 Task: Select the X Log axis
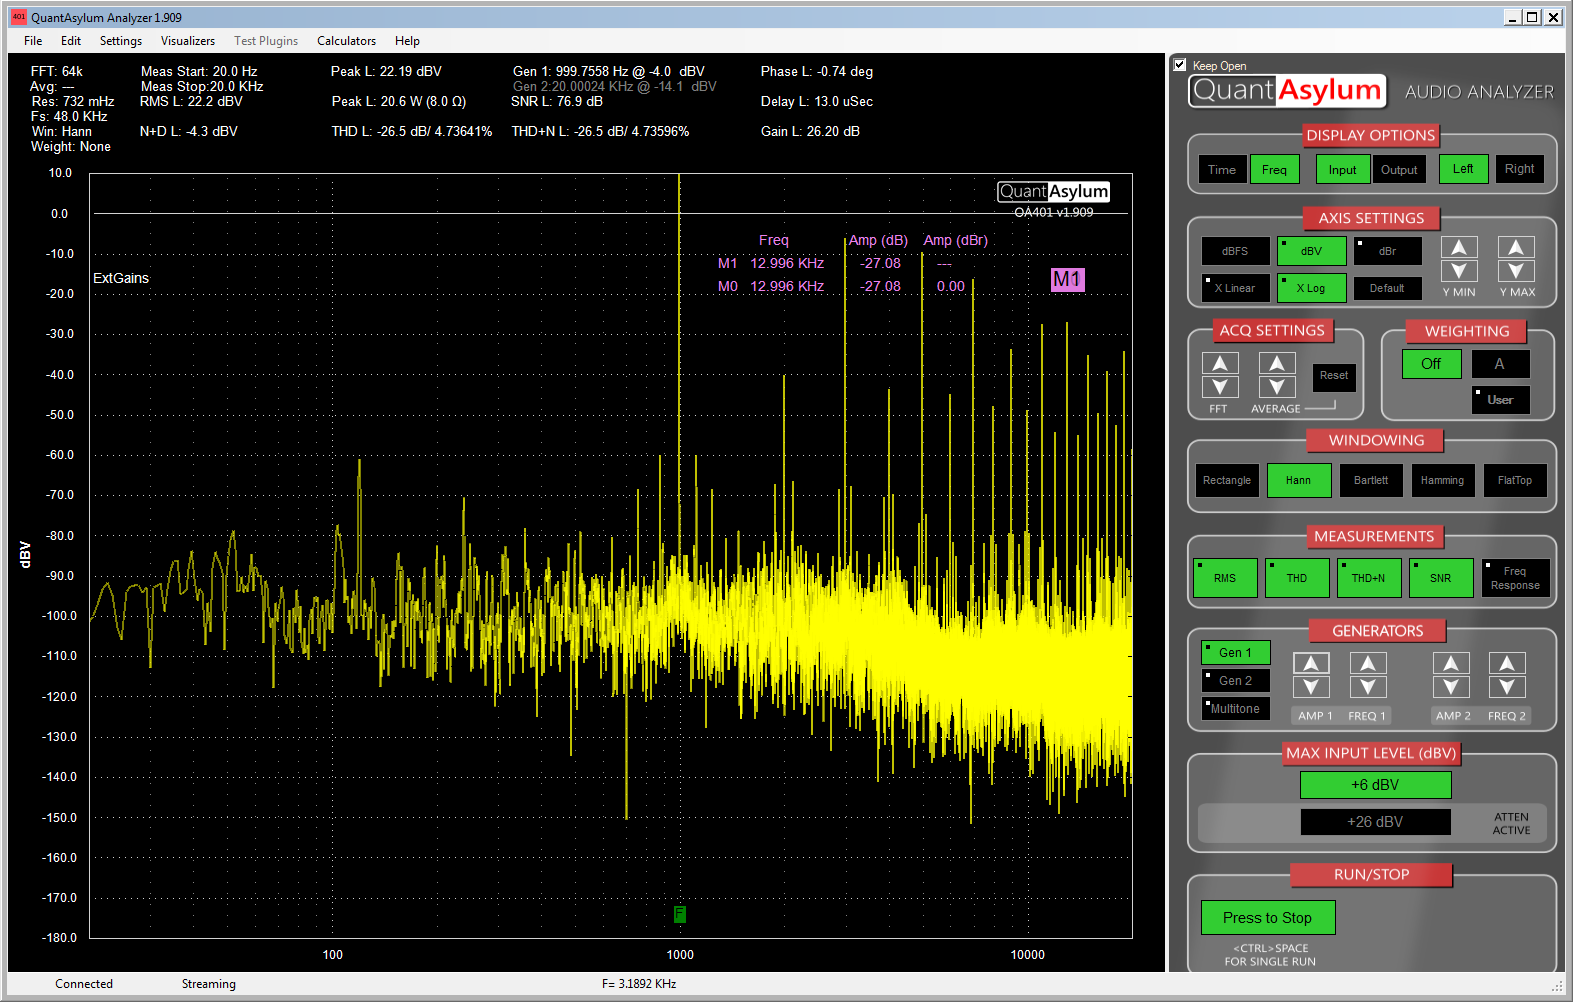(1312, 288)
